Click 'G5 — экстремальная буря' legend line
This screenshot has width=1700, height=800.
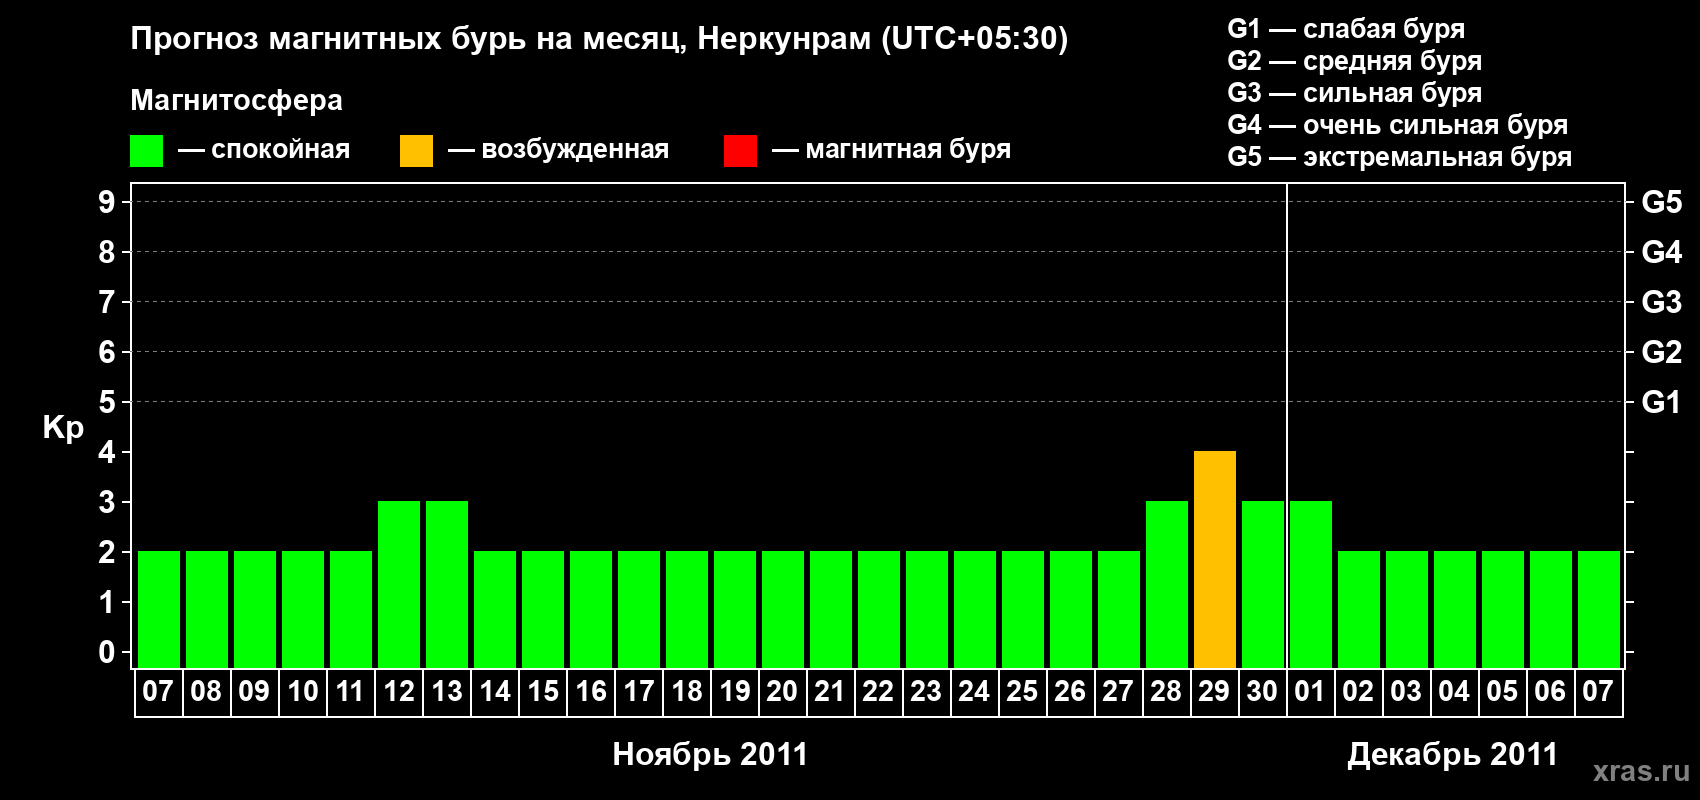[1399, 157]
